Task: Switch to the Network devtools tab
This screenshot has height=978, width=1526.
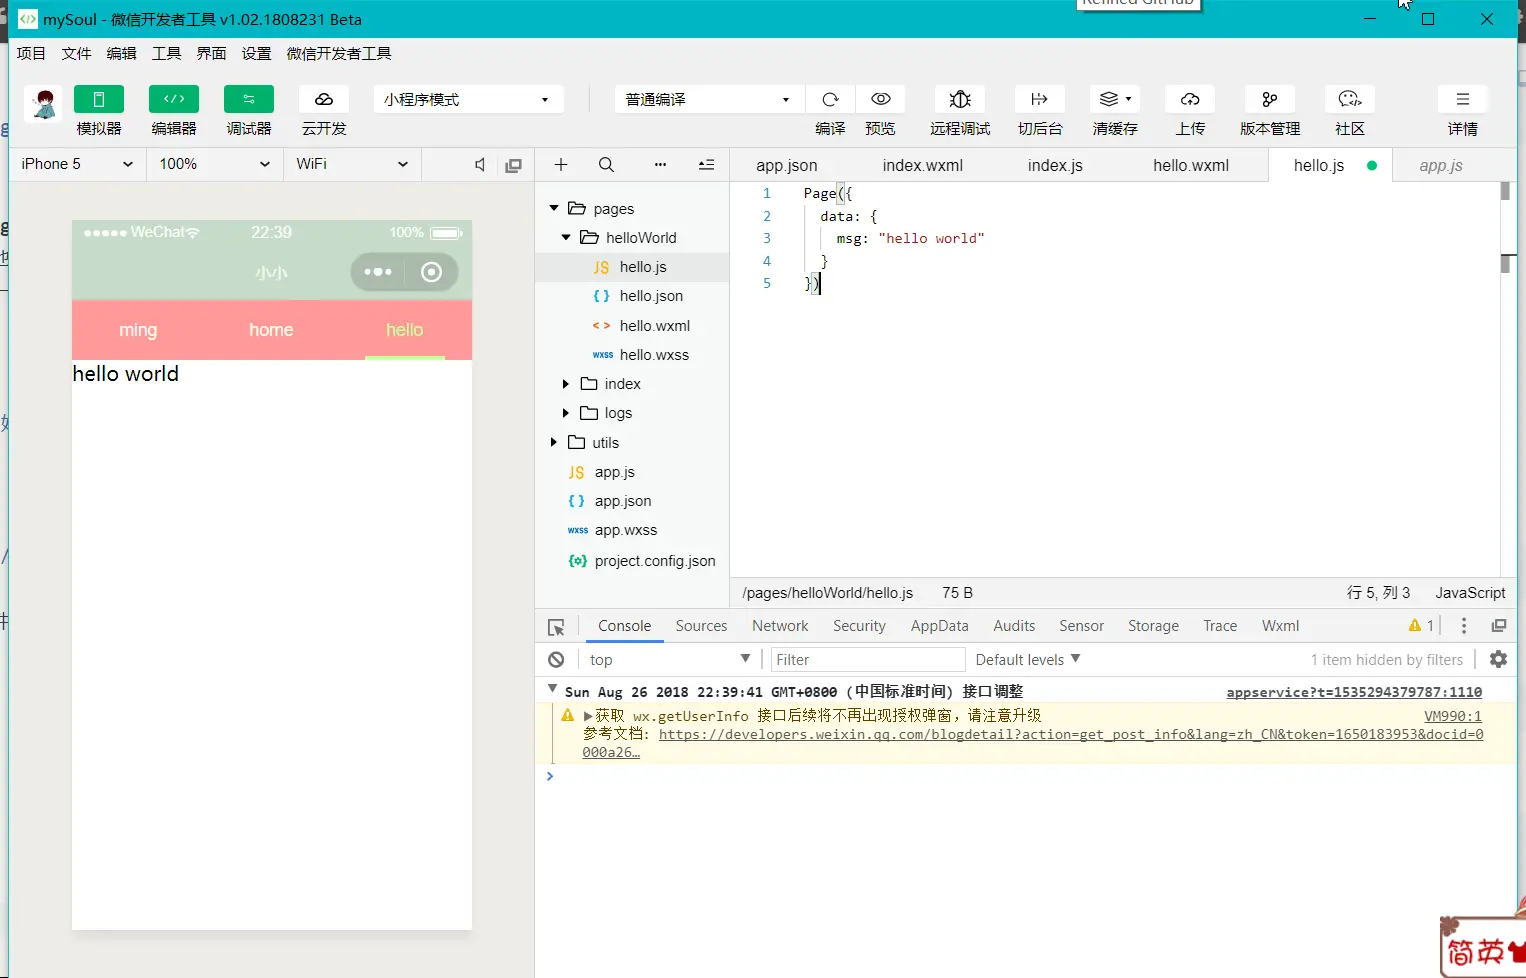Action: [780, 626]
